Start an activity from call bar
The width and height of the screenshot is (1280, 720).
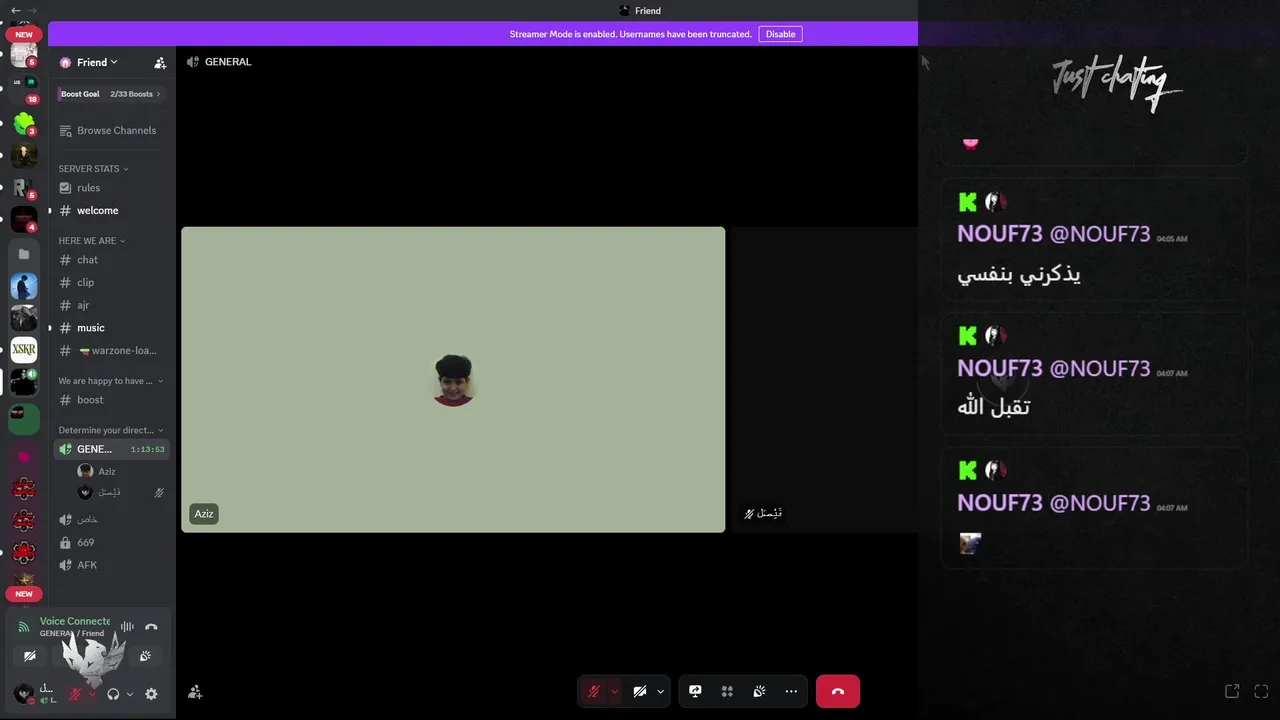727,691
